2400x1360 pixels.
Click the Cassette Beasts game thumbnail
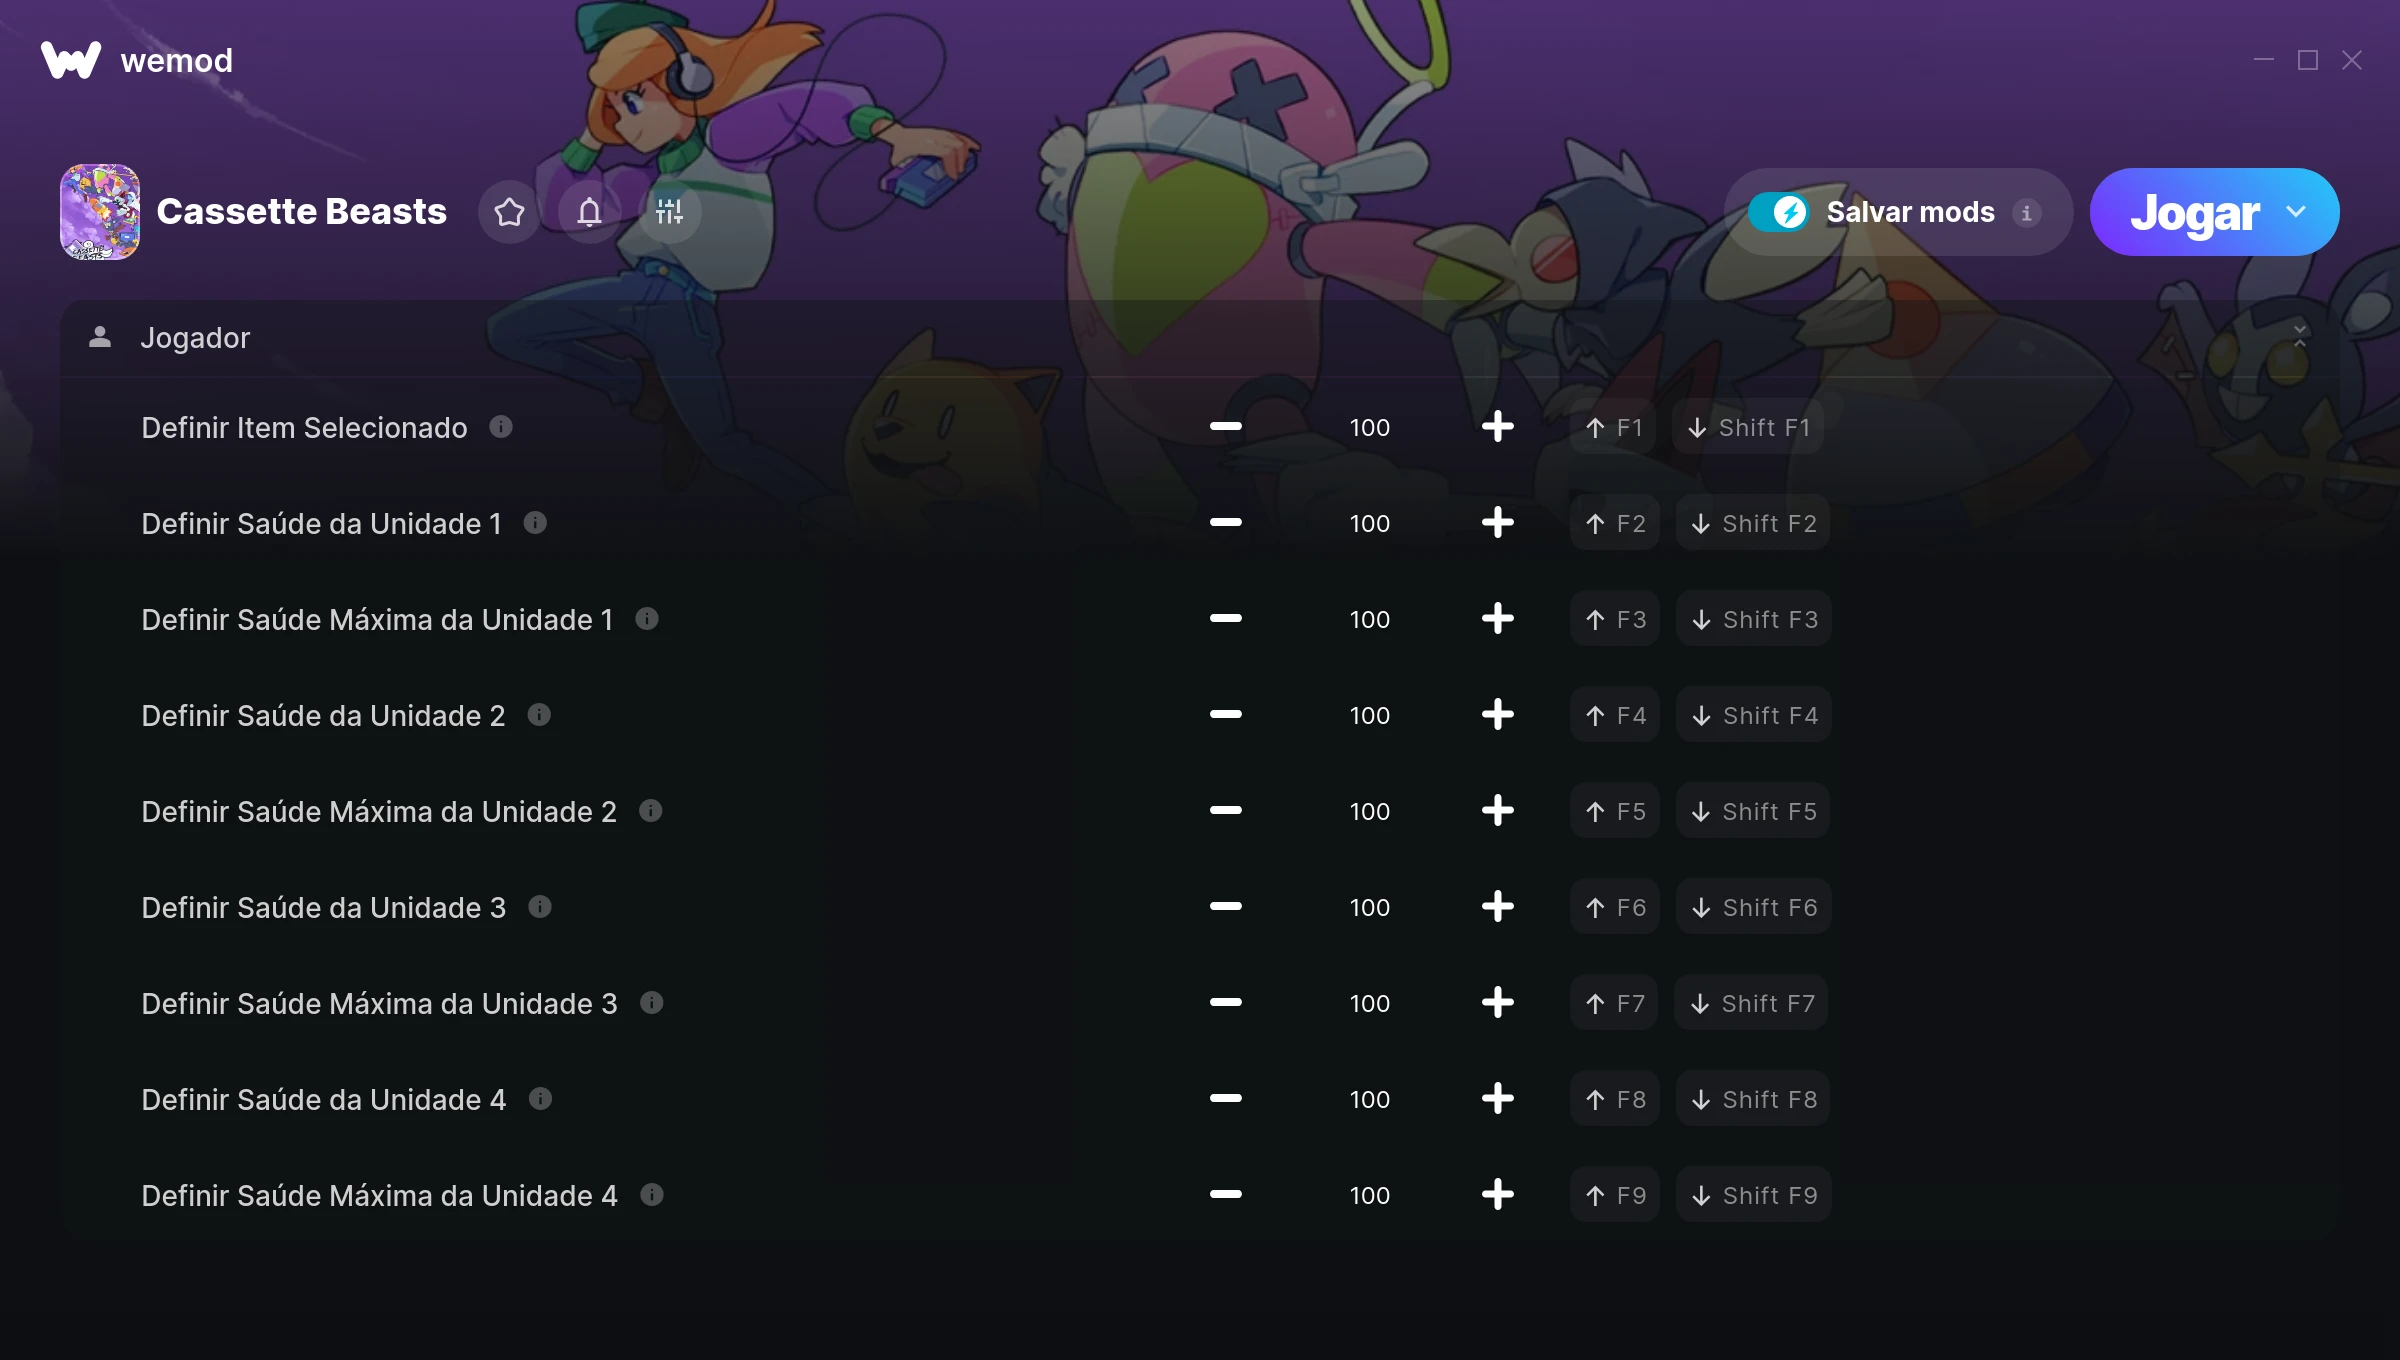pos(100,212)
